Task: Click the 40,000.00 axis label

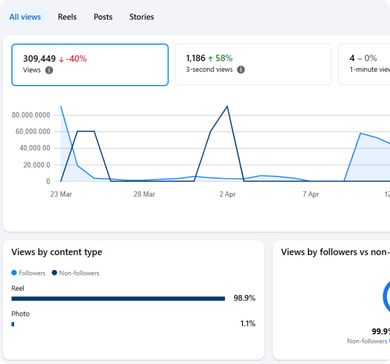Action: coord(35,148)
